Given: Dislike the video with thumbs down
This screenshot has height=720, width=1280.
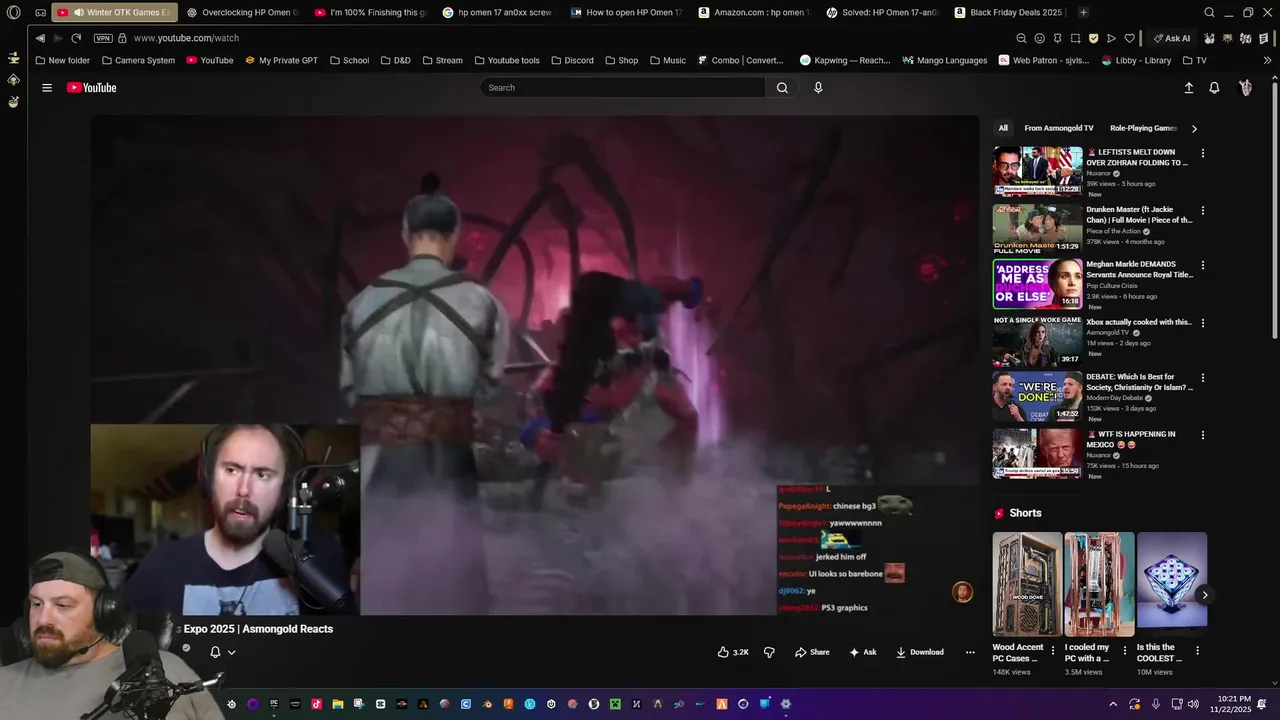Looking at the screenshot, I should 769,652.
